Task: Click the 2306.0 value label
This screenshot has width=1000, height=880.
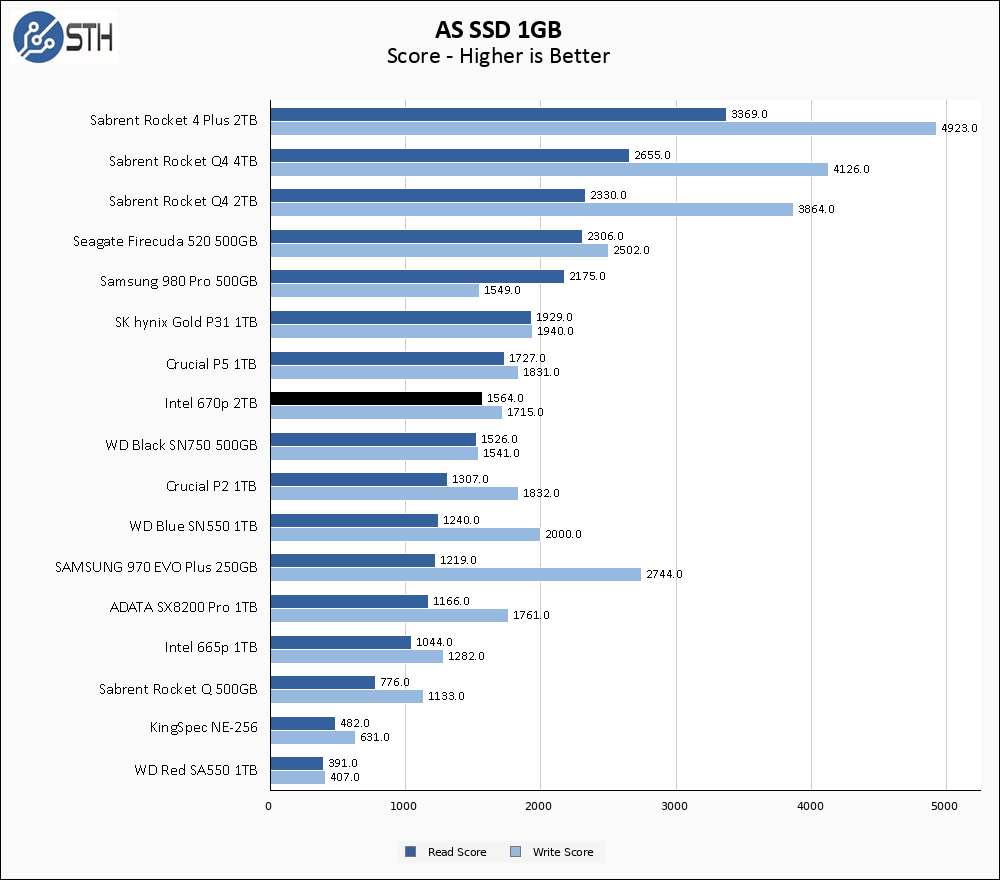Action: click(x=605, y=237)
